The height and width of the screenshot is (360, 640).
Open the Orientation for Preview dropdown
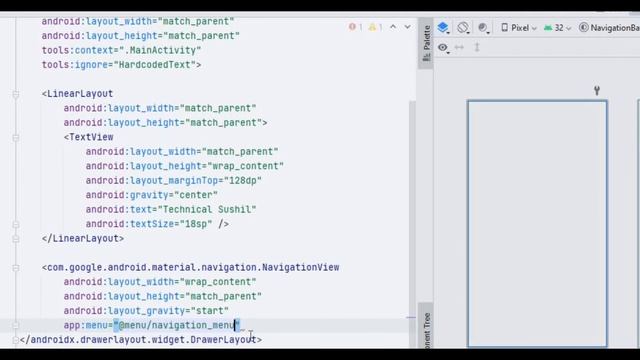463,28
